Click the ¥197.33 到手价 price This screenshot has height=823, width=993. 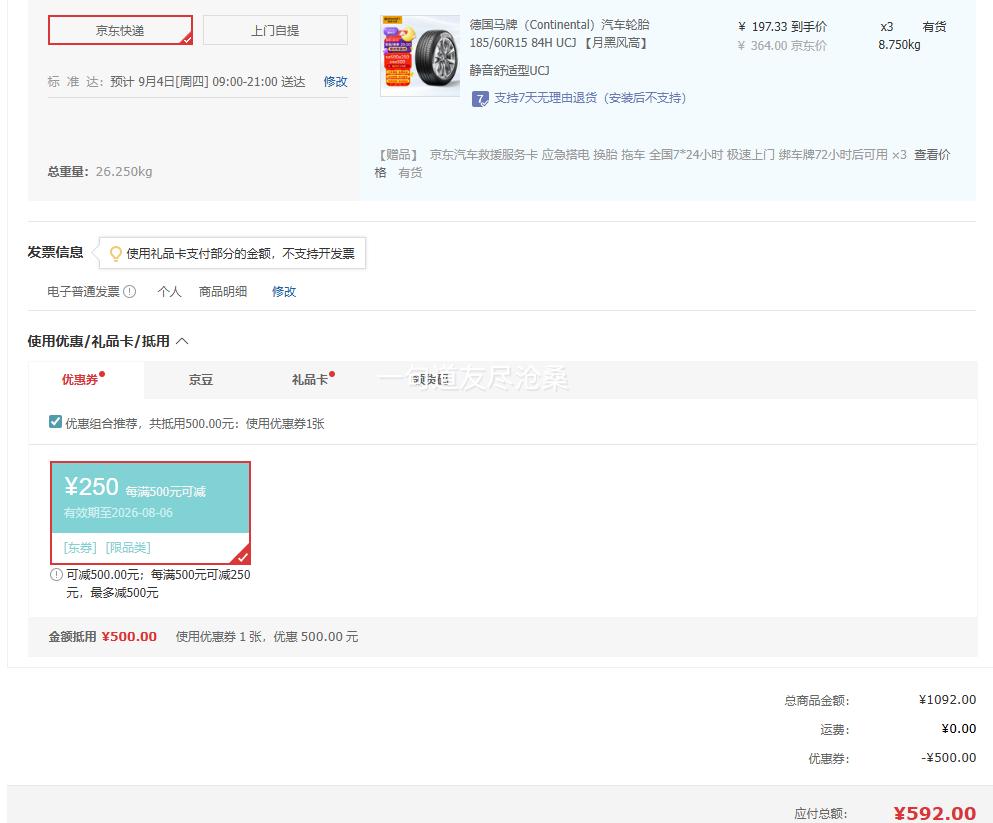782,27
